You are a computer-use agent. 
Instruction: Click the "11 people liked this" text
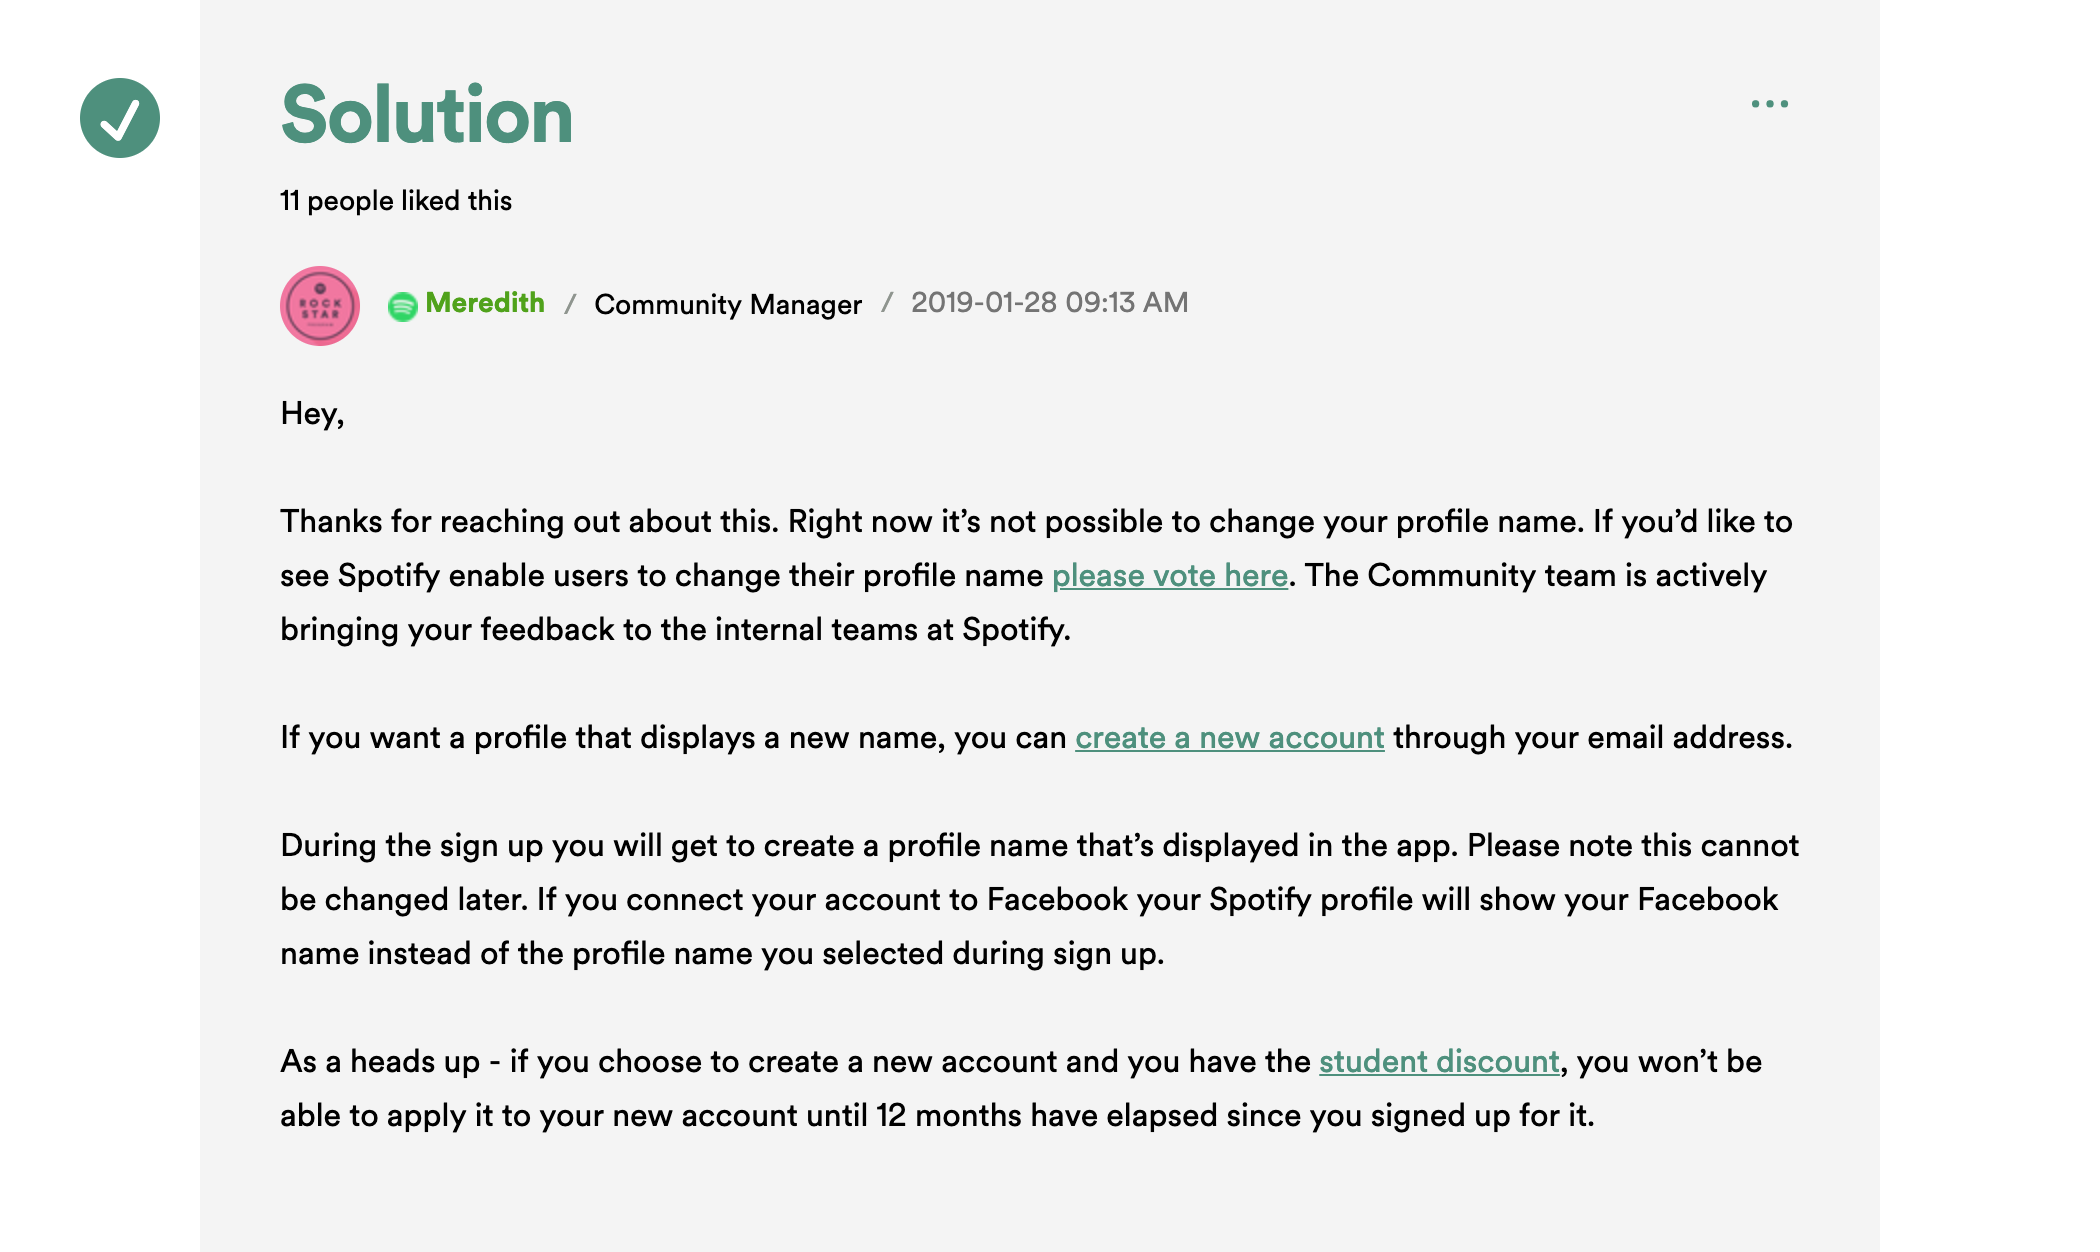396,201
